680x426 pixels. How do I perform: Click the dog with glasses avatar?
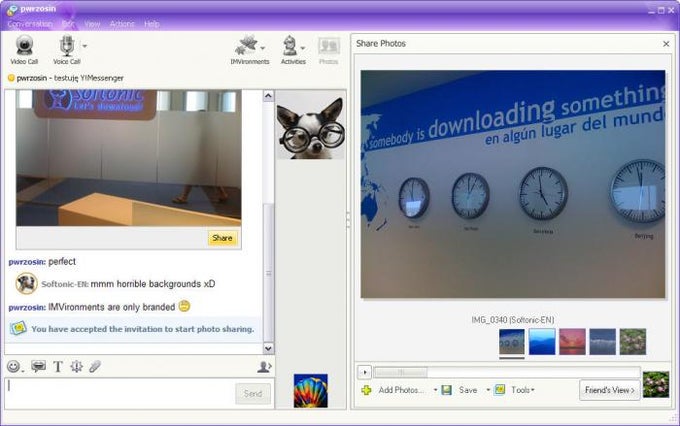point(311,127)
